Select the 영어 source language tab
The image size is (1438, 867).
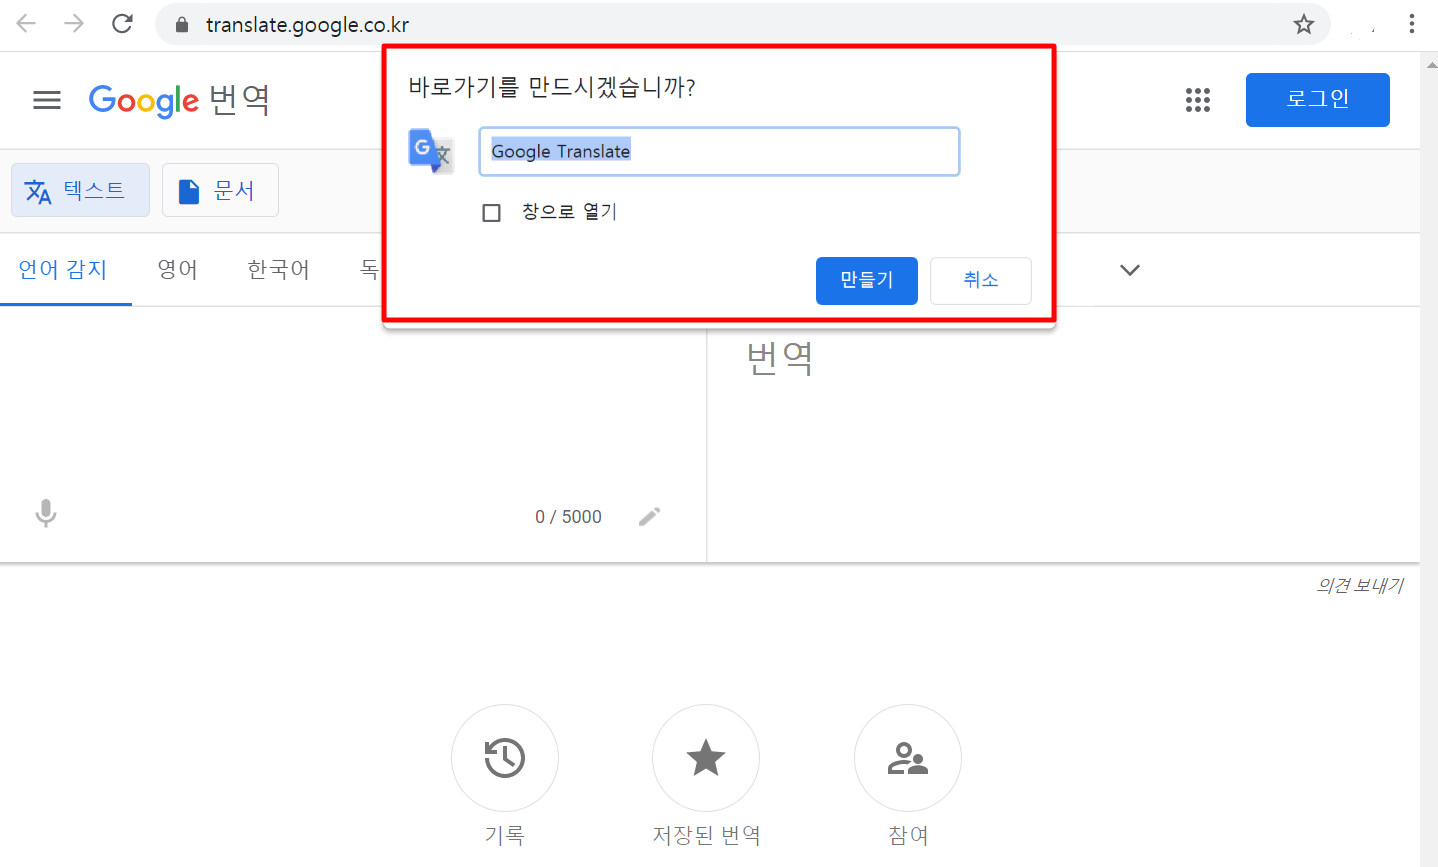tap(177, 270)
